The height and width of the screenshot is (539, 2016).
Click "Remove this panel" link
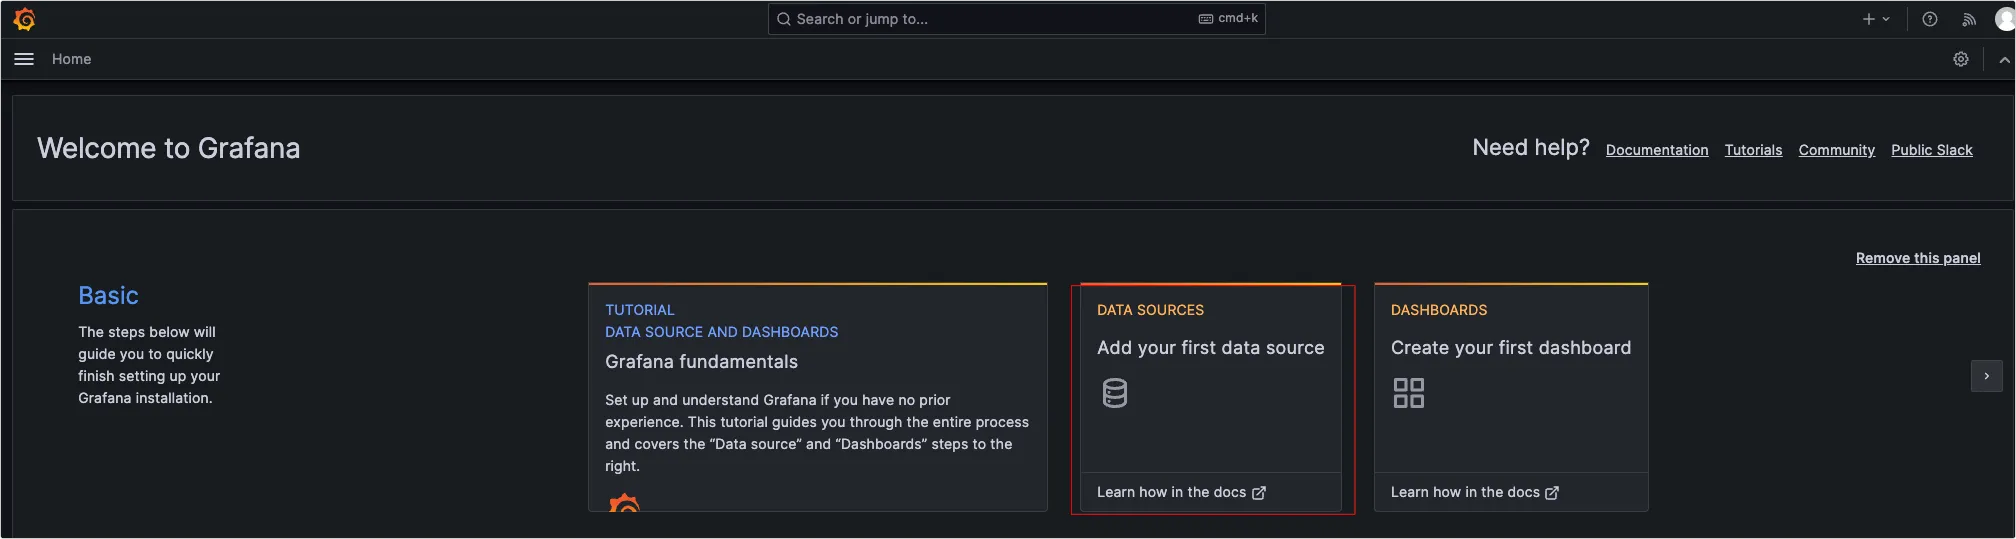[1917, 258]
